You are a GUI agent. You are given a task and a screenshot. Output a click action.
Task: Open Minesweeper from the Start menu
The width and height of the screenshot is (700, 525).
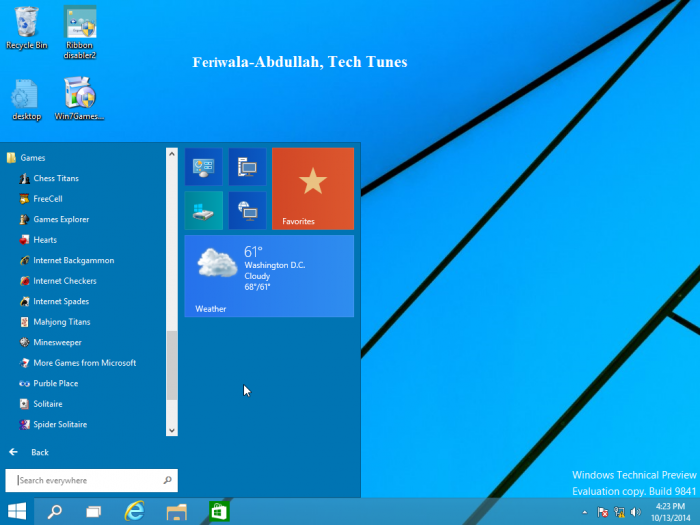(x=56, y=342)
